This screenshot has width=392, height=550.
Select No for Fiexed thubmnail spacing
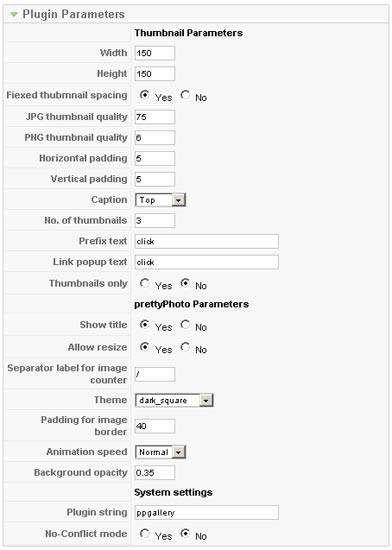coord(185,95)
